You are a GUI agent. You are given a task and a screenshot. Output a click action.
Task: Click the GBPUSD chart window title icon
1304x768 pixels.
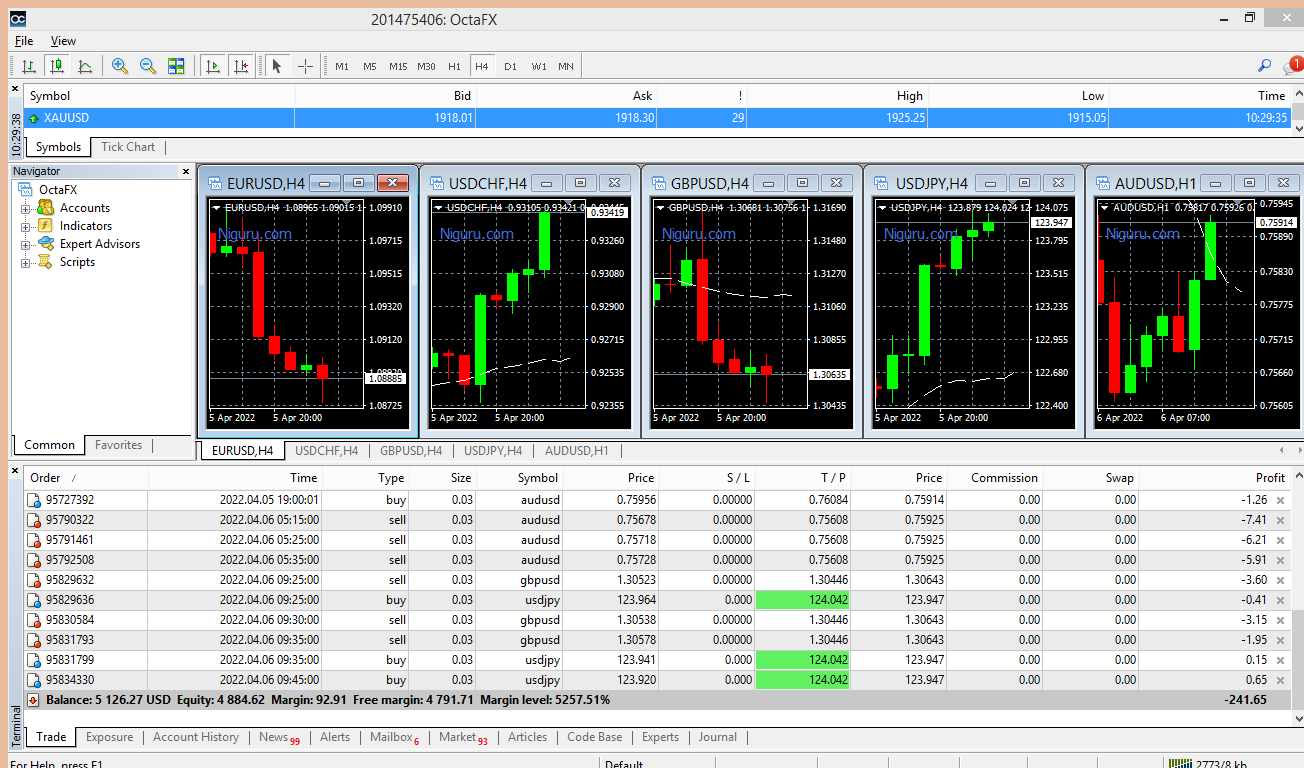click(x=659, y=183)
